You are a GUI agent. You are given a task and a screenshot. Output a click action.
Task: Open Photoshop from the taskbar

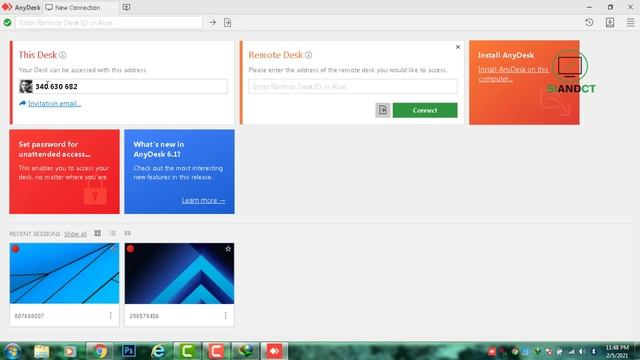(x=129, y=351)
